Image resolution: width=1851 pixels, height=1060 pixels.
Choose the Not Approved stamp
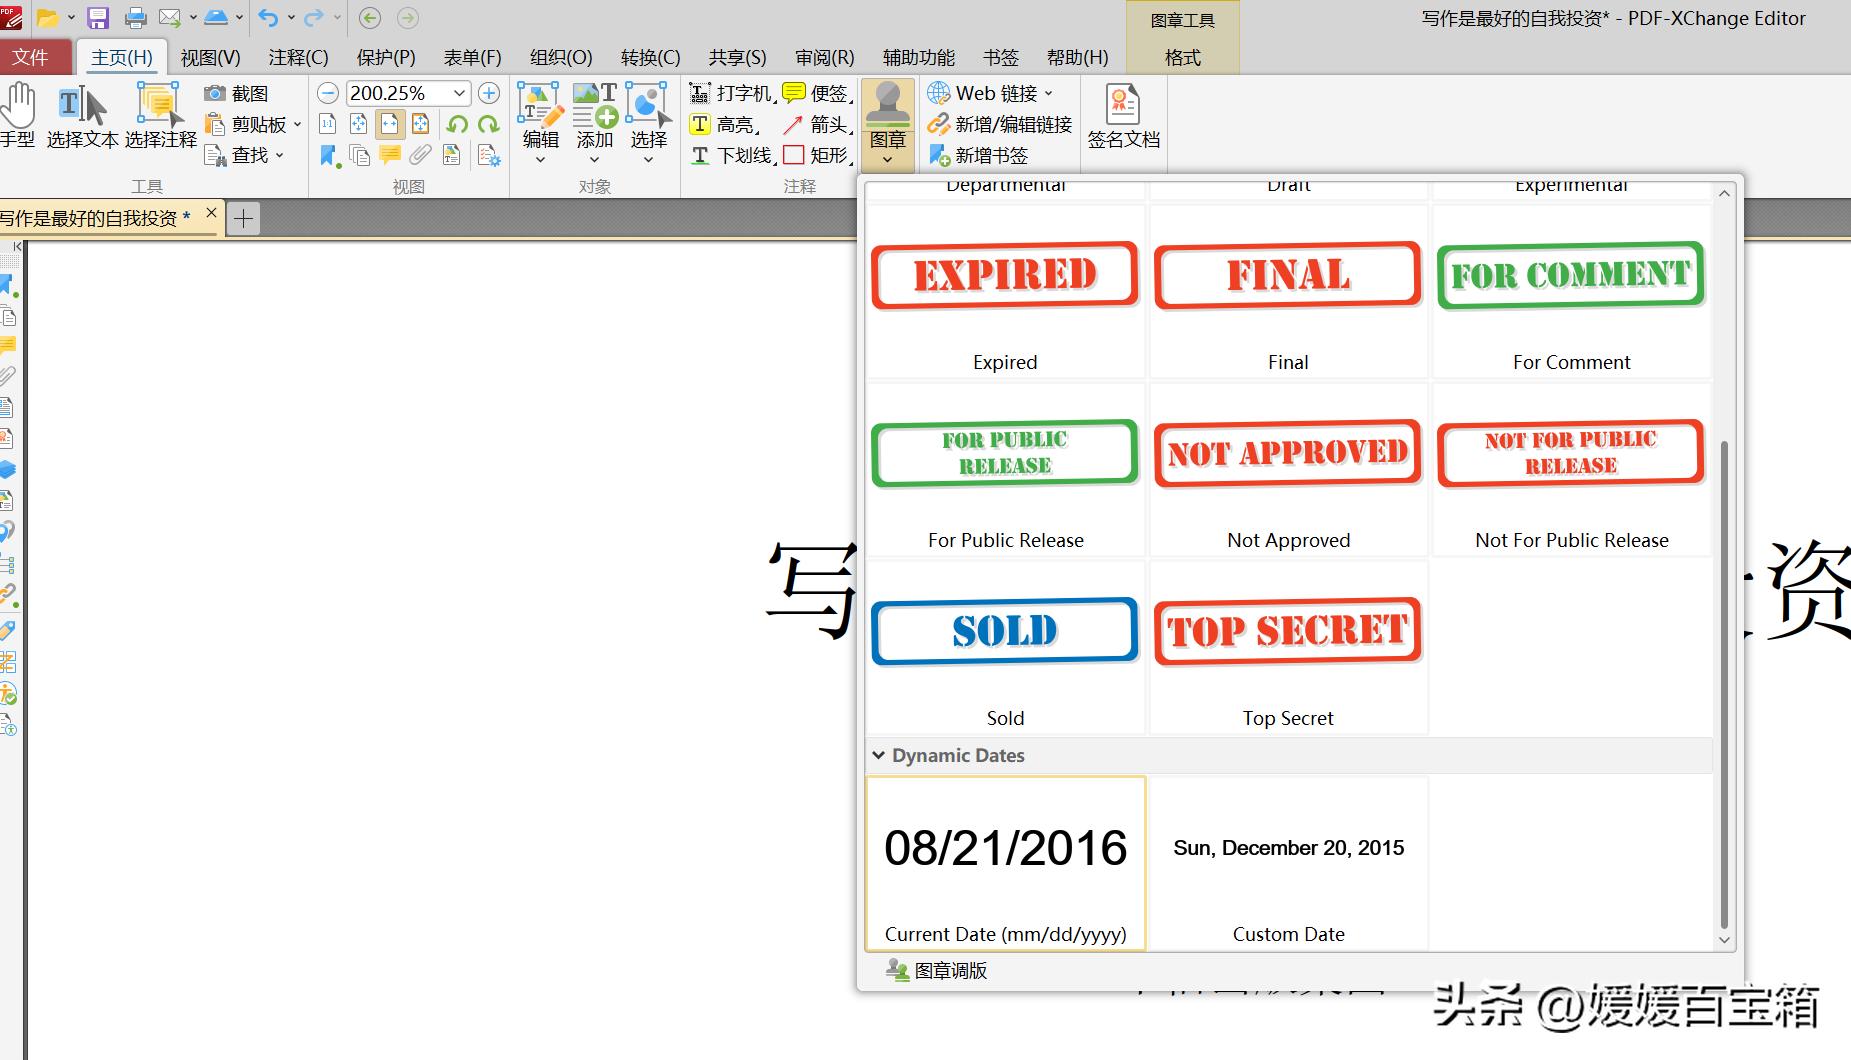tap(1288, 470)
